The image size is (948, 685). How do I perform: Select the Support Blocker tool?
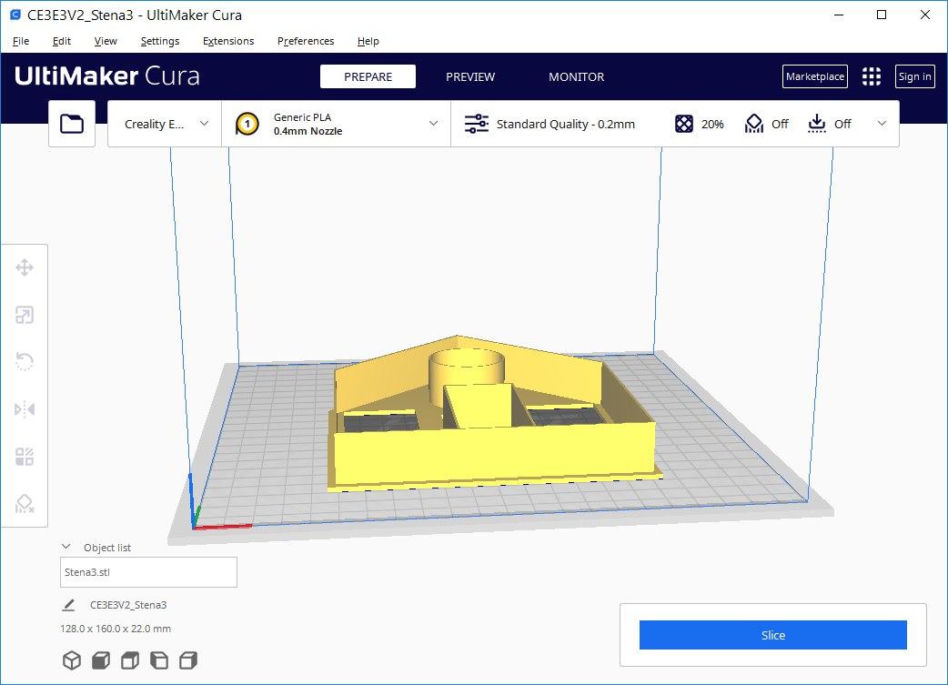(x=24, y=503)
